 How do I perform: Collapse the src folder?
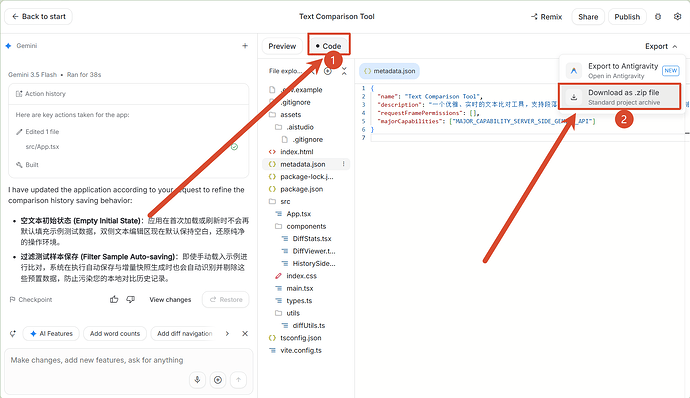285,201
